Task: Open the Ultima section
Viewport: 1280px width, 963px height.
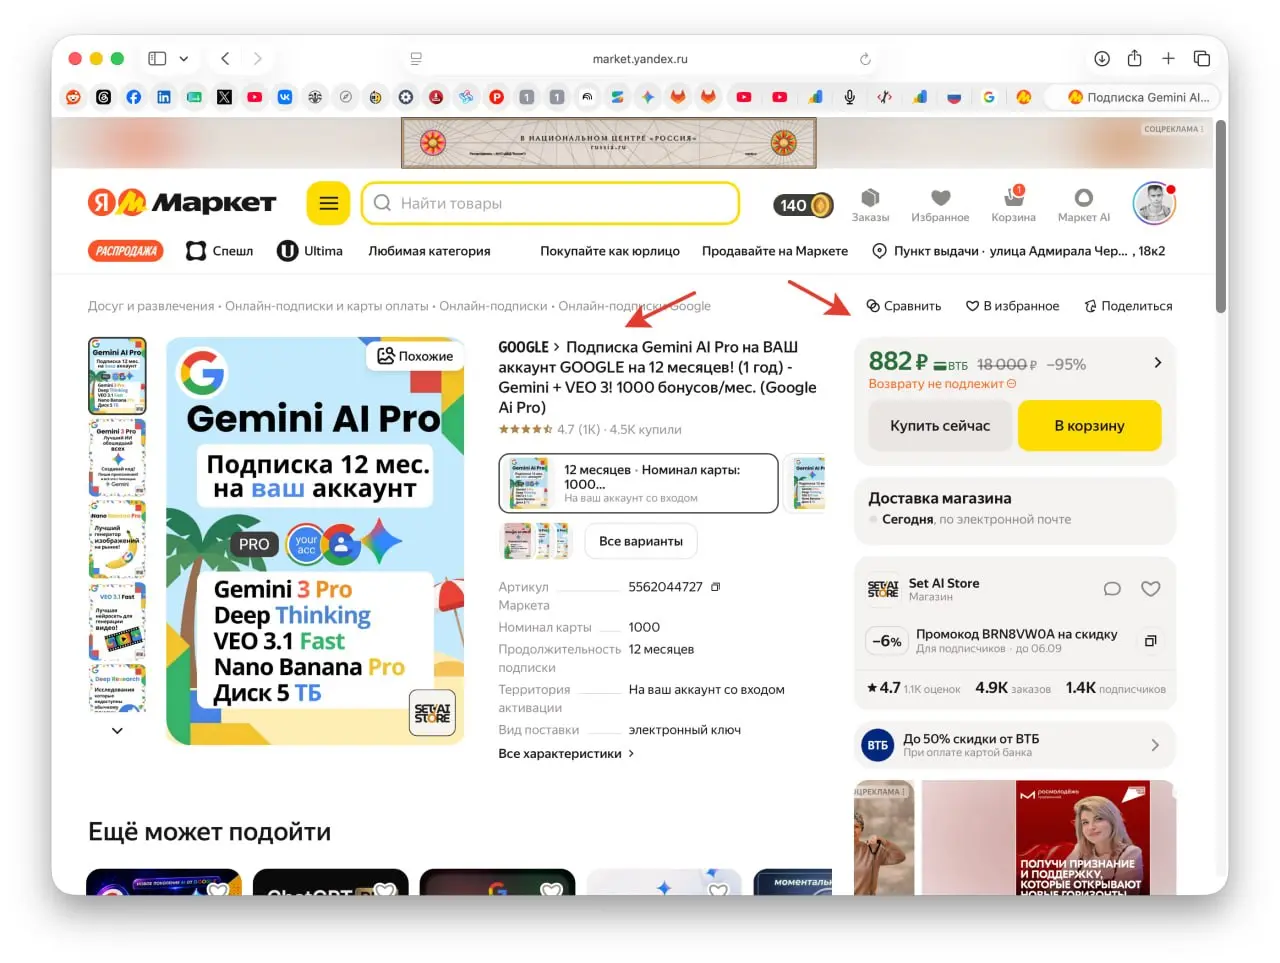Action: coord(310,251)
